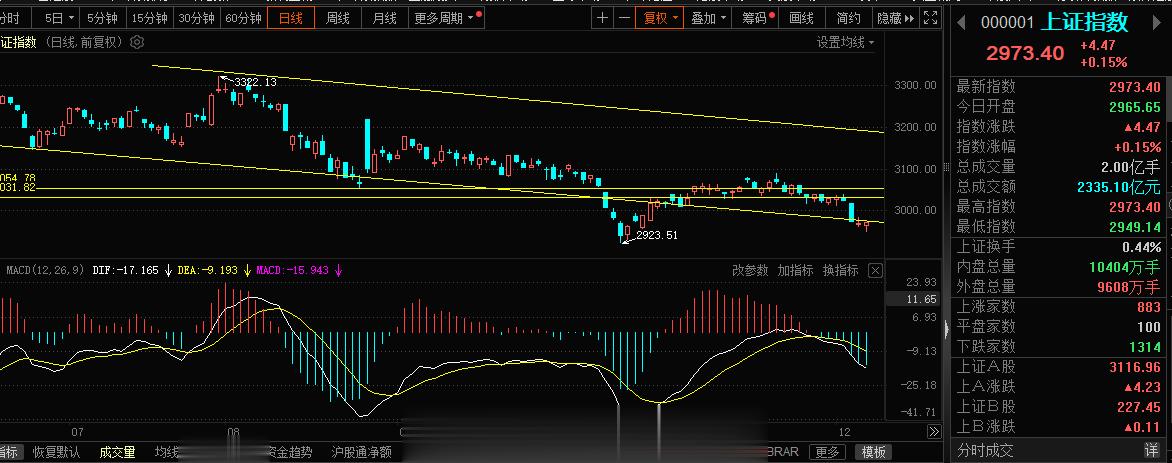Viewport: 1172px width, 463px height.
Task: Click 恢复默认 restore defaults button
Action: click(x=56, y=452)
